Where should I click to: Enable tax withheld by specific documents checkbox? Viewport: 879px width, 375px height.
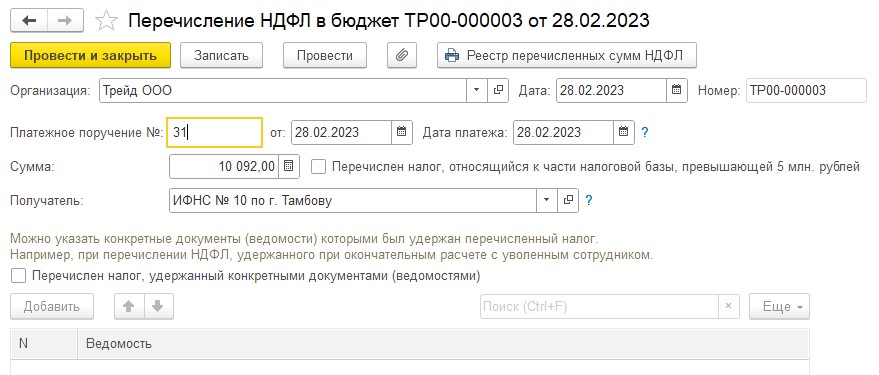point(18,276)
